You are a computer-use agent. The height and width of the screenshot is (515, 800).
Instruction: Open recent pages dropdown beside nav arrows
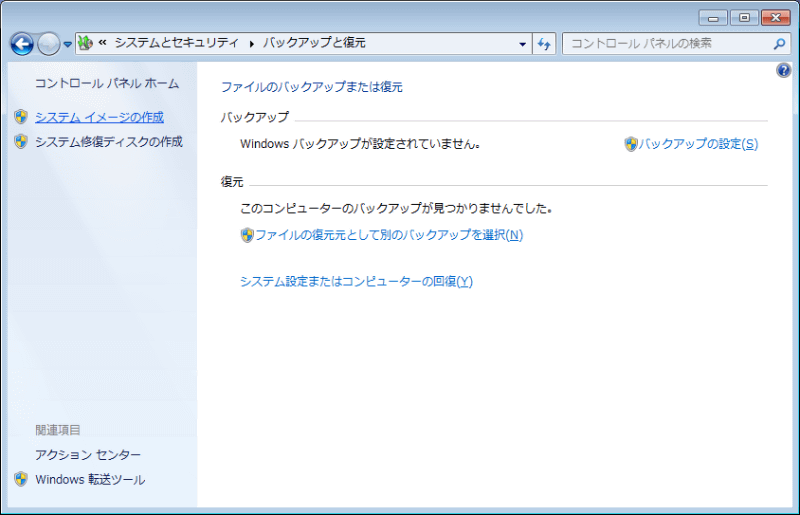click(x=67, y=44)
